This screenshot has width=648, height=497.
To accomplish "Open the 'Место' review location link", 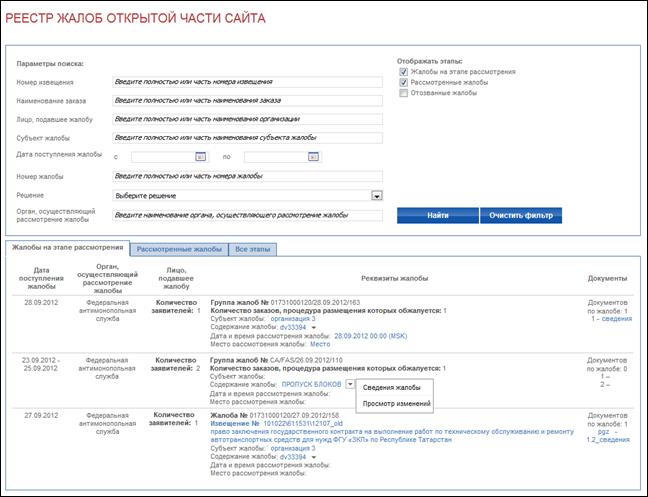I will click(320, 344).
